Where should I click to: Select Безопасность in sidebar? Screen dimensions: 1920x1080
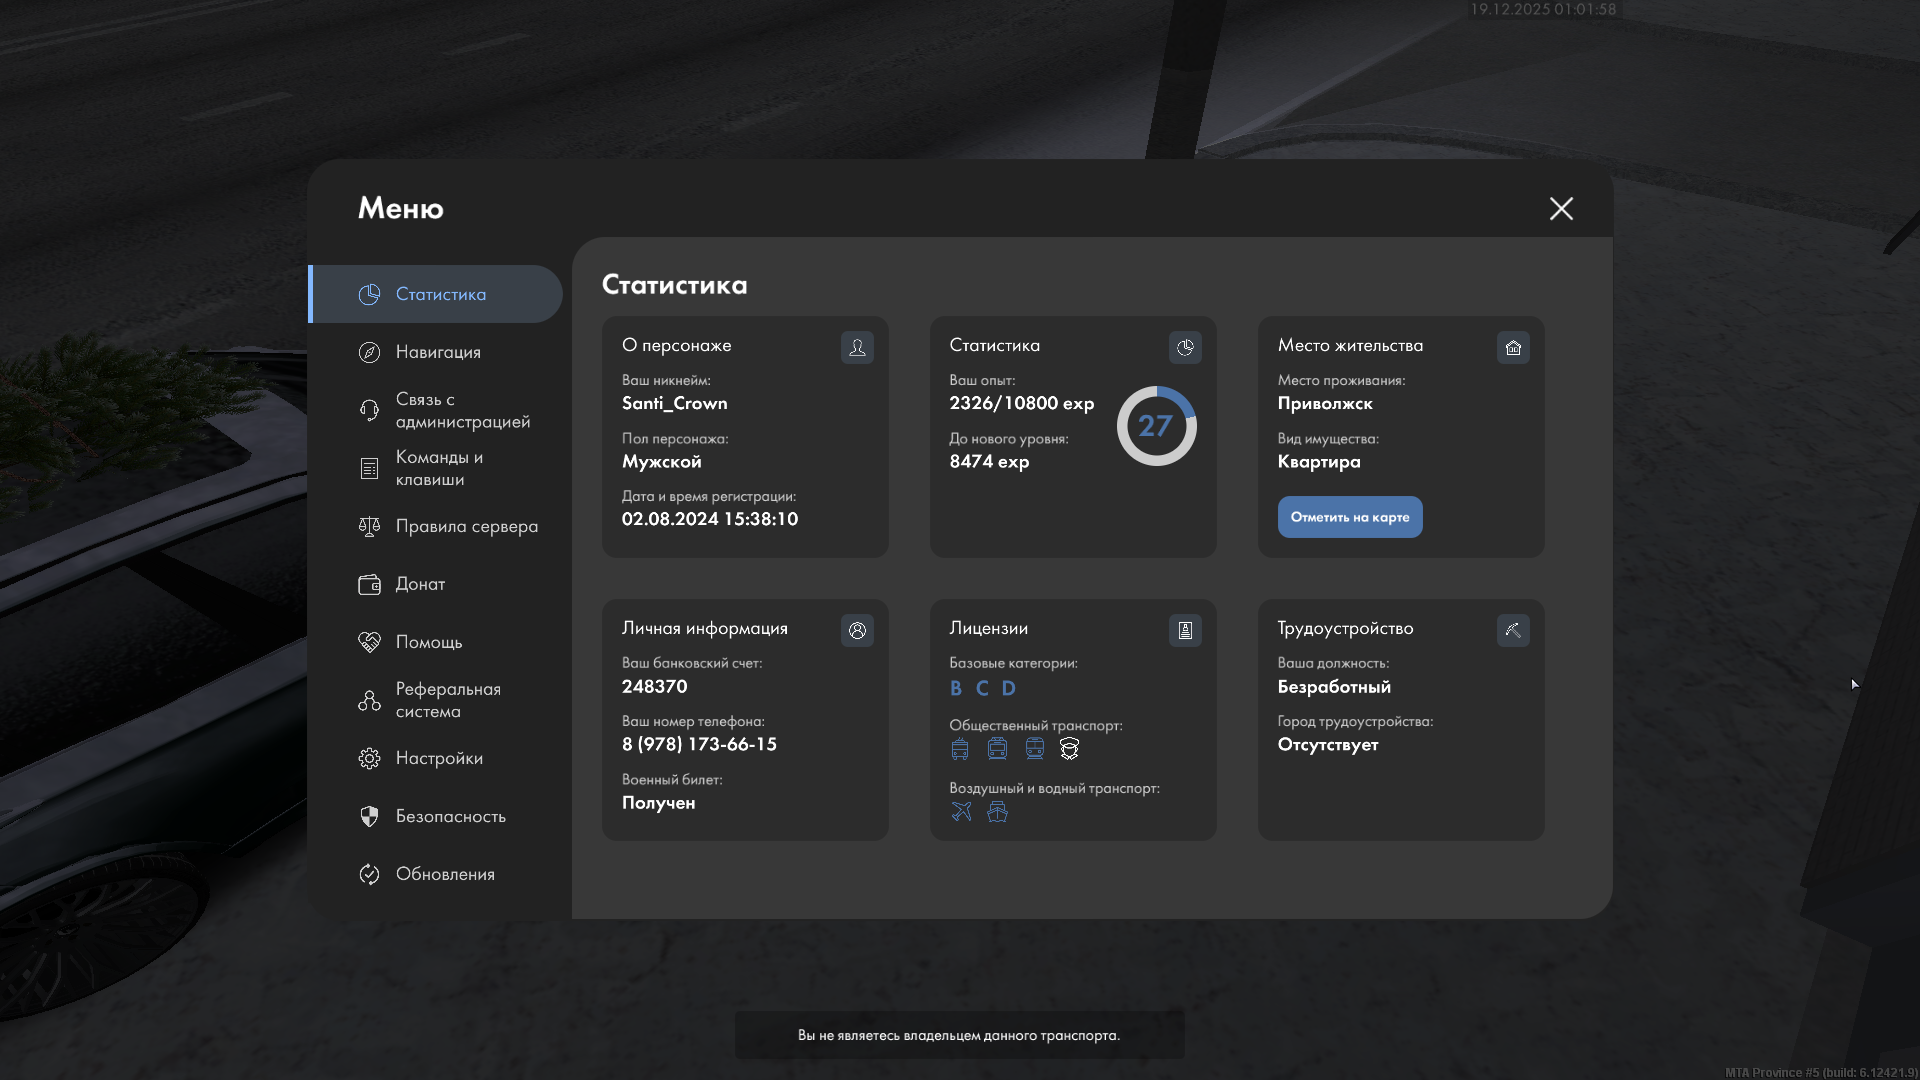[x=449, y=816]
